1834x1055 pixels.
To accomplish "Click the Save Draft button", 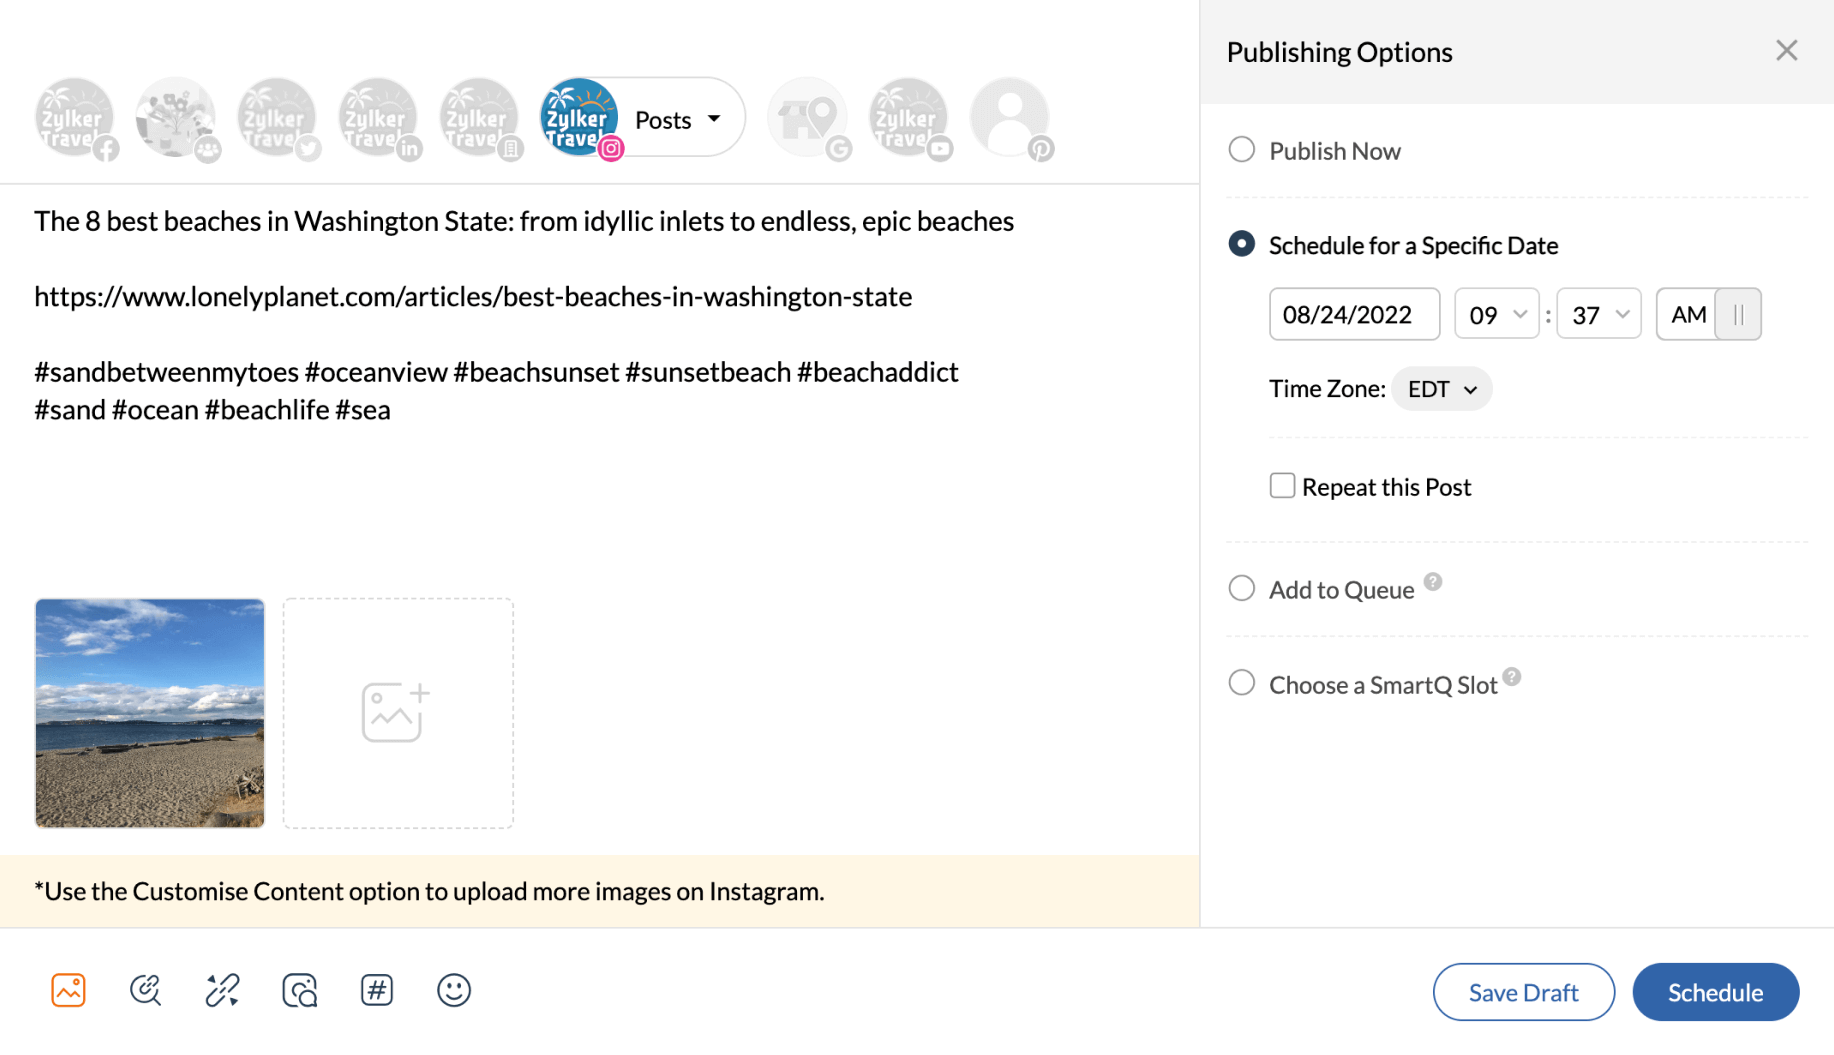I will [x=1523, y=992].
